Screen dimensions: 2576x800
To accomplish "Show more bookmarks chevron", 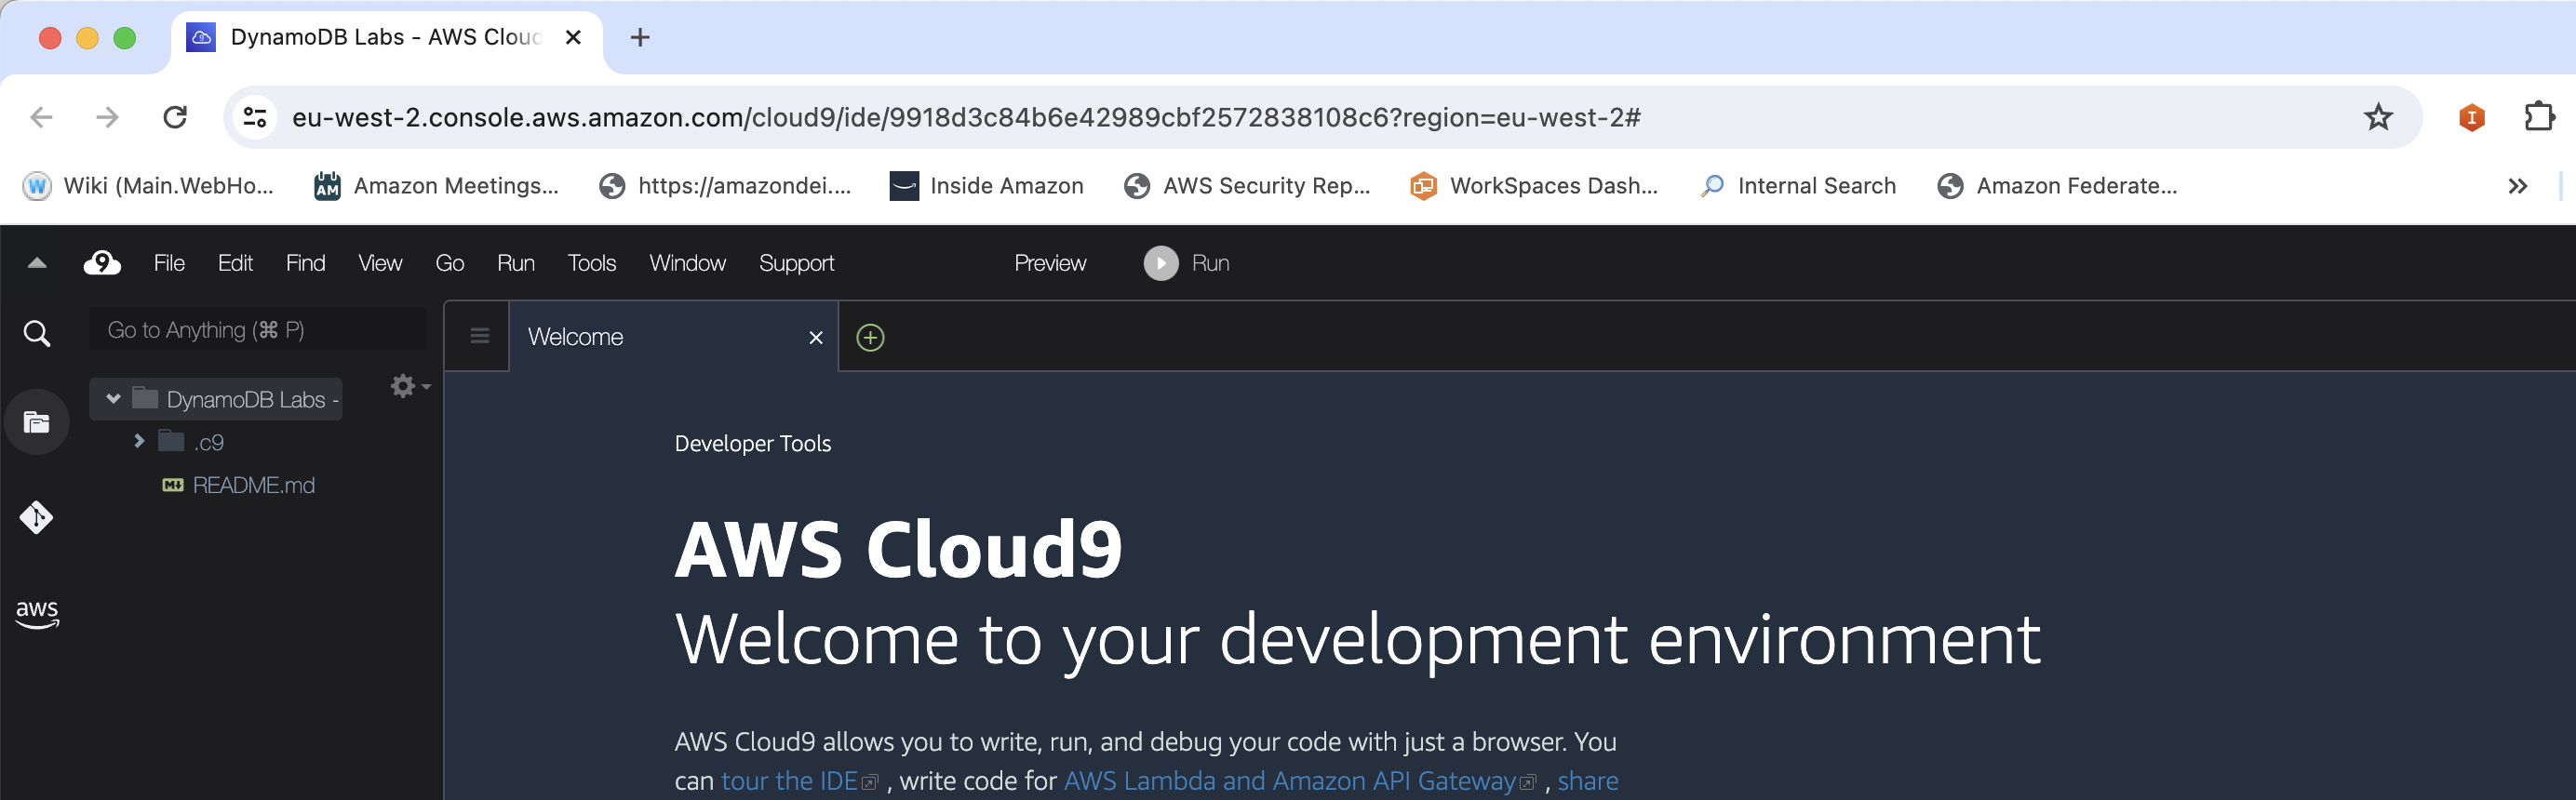I will click(2517, 186).
